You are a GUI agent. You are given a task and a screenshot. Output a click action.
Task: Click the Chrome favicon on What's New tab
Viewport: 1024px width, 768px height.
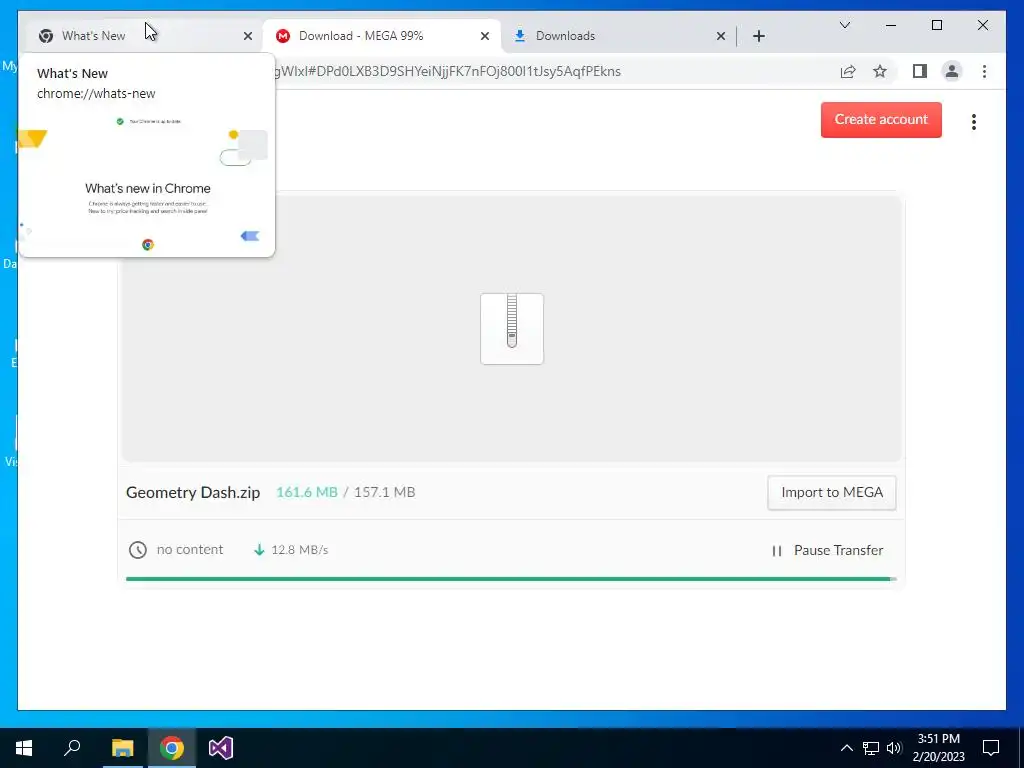point(46,36)
